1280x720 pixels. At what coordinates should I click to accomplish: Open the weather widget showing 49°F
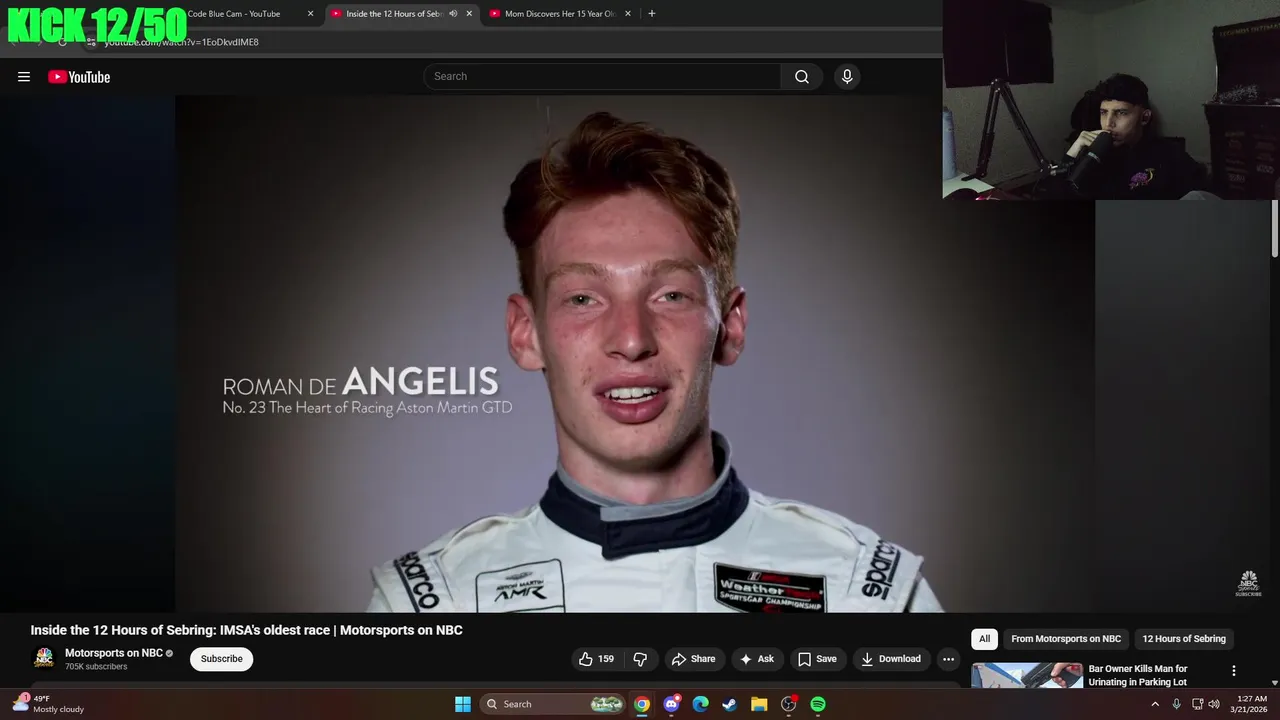(48, 704)
